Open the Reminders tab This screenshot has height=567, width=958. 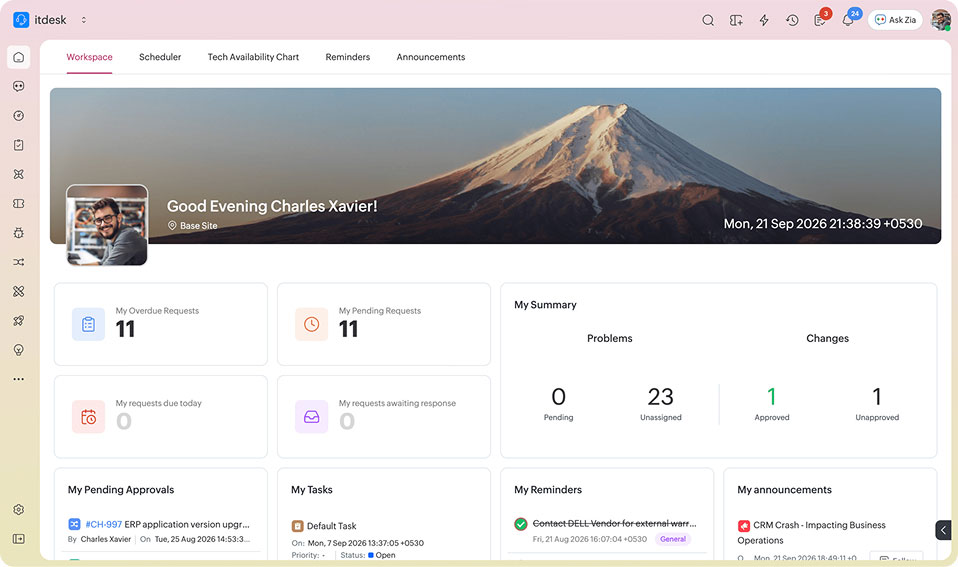[x=348, y=57]
